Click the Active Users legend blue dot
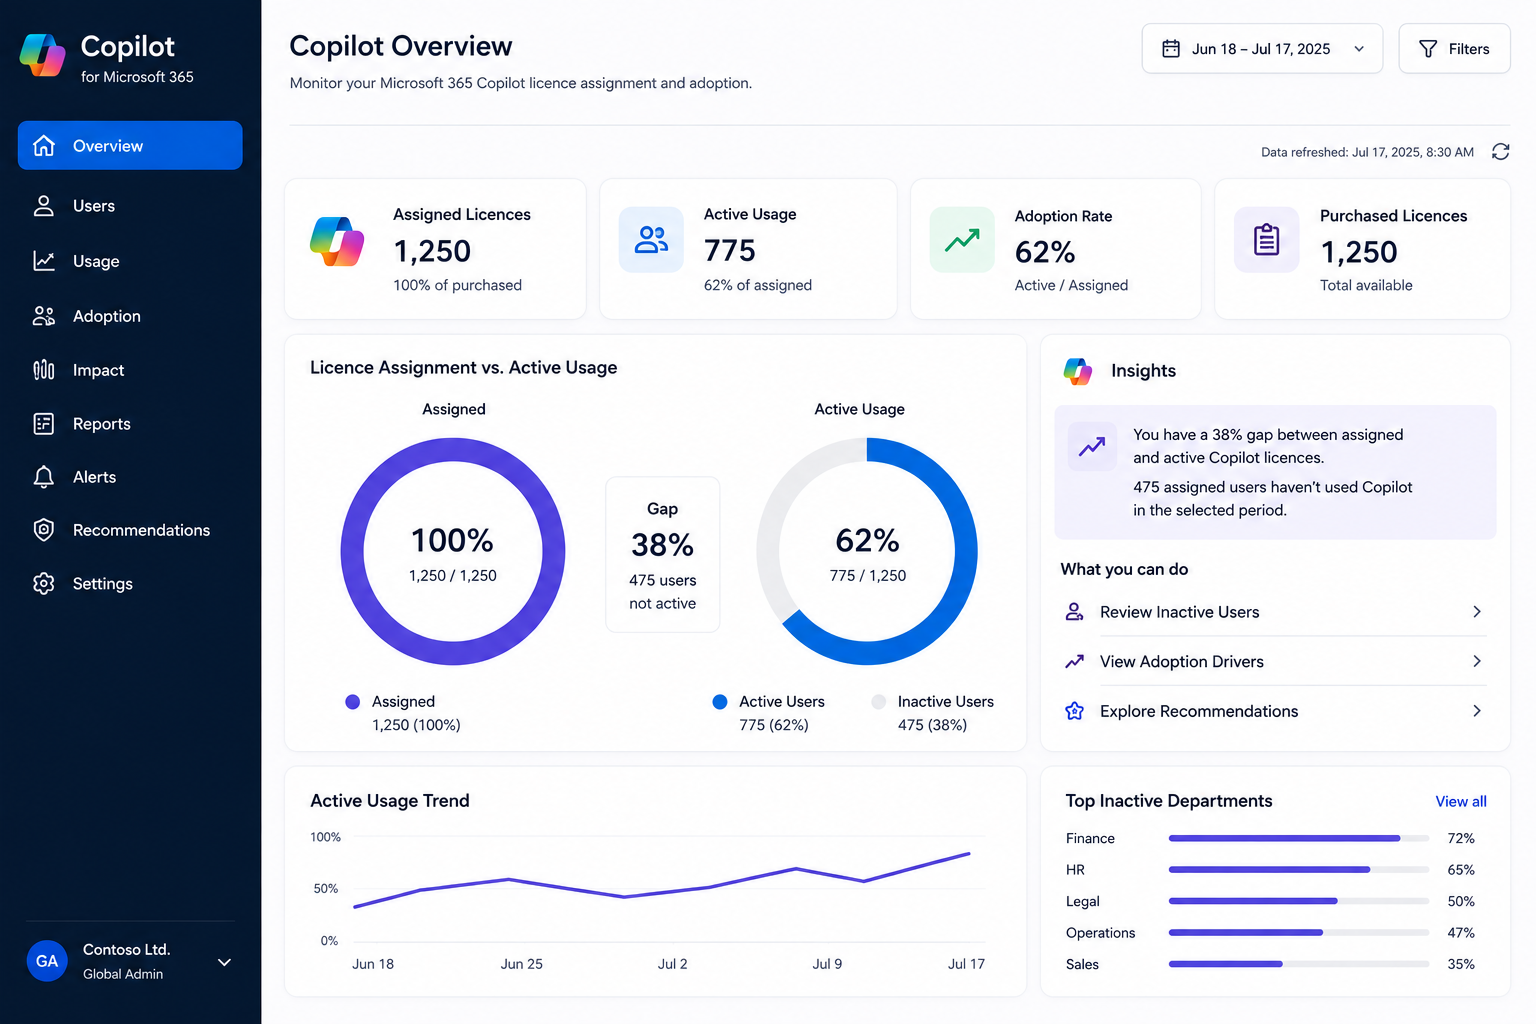 (720, 702)
